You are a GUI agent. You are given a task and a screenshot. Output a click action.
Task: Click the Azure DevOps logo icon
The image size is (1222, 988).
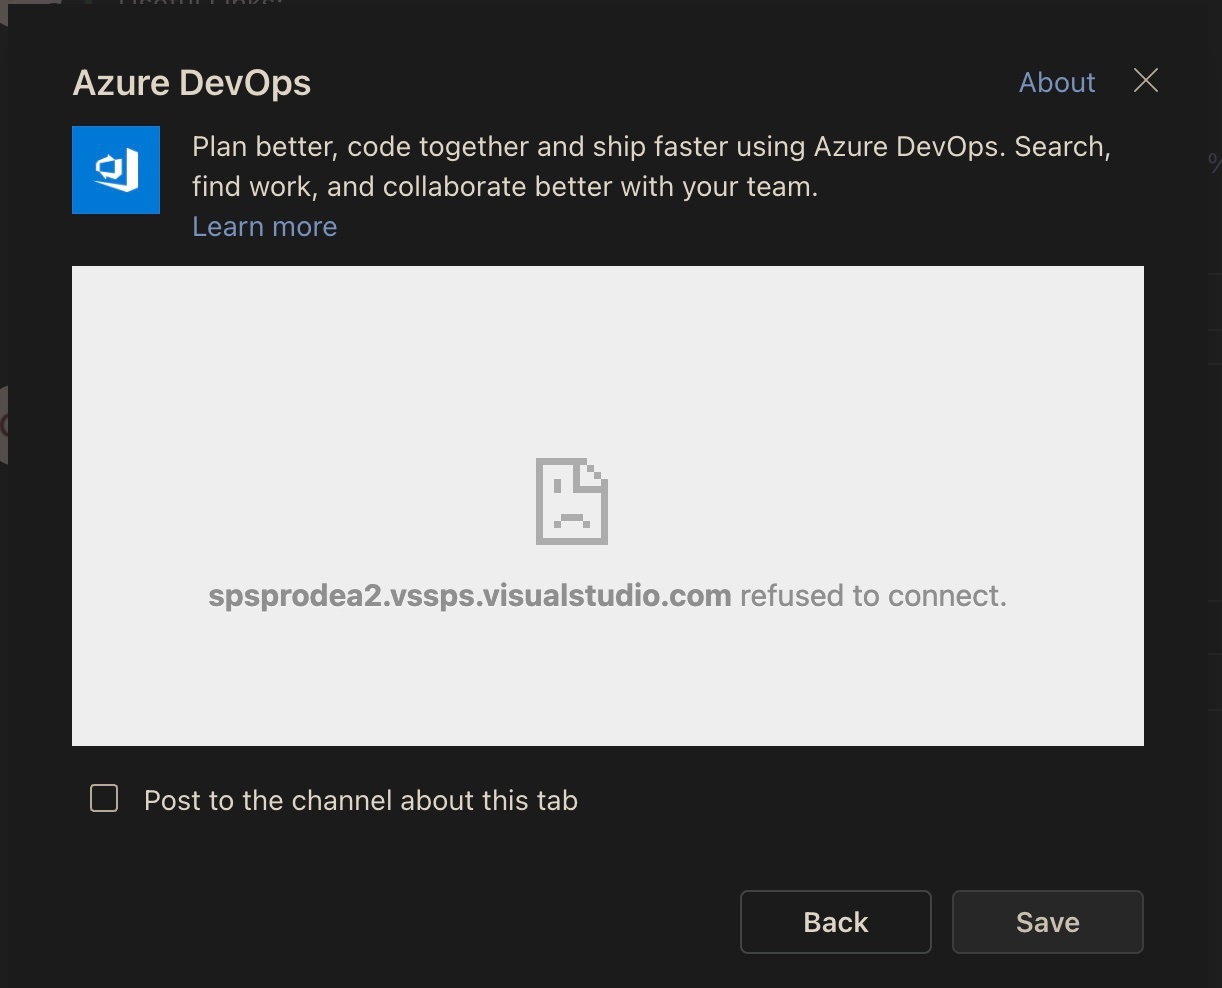116,170
